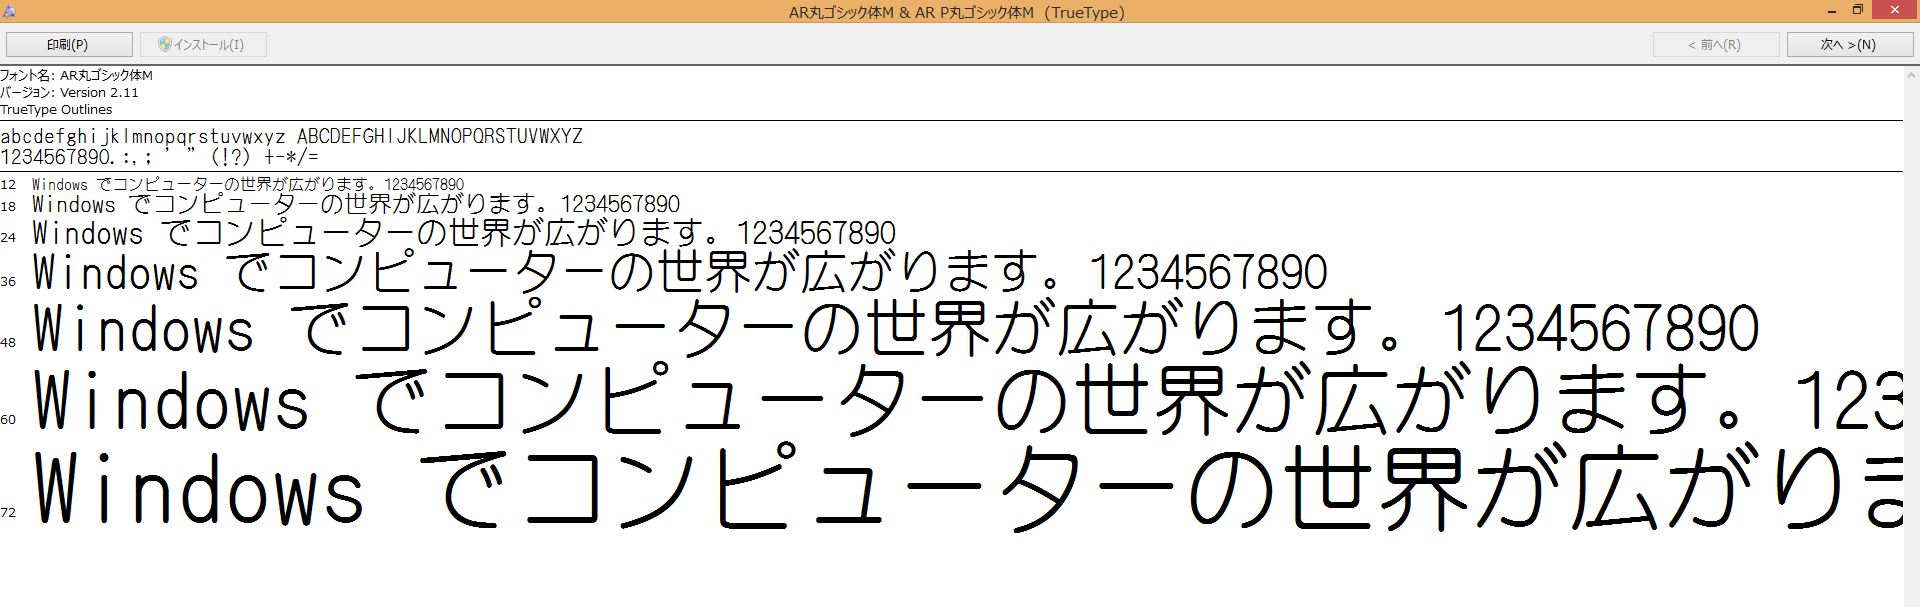This screenshot has width=1920, height=607.
Task: Click the size 18 sample sentence
Action: [356, 204]
